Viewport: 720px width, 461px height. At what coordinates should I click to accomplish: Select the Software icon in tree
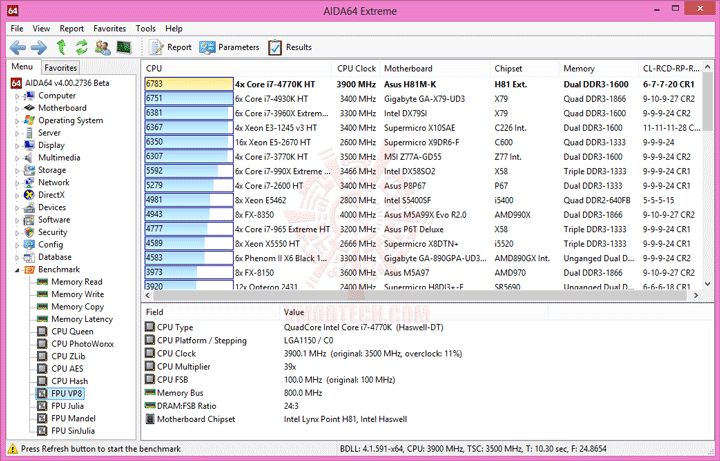tap(29, 220)
